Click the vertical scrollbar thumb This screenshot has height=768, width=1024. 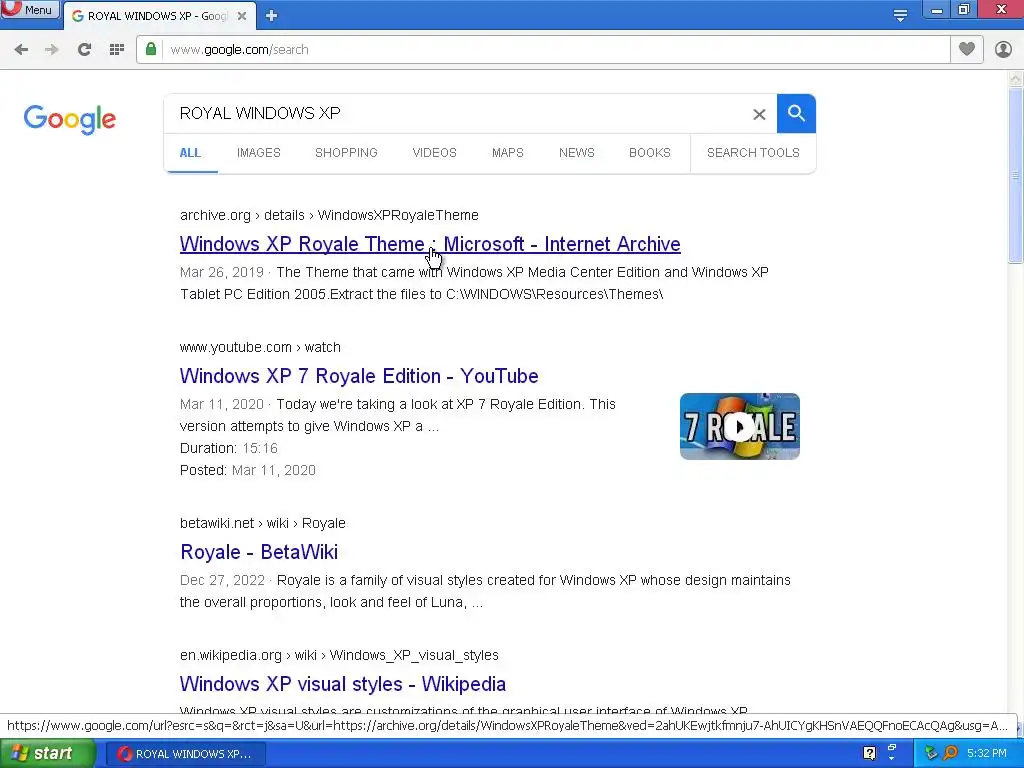coord(1016,176)
